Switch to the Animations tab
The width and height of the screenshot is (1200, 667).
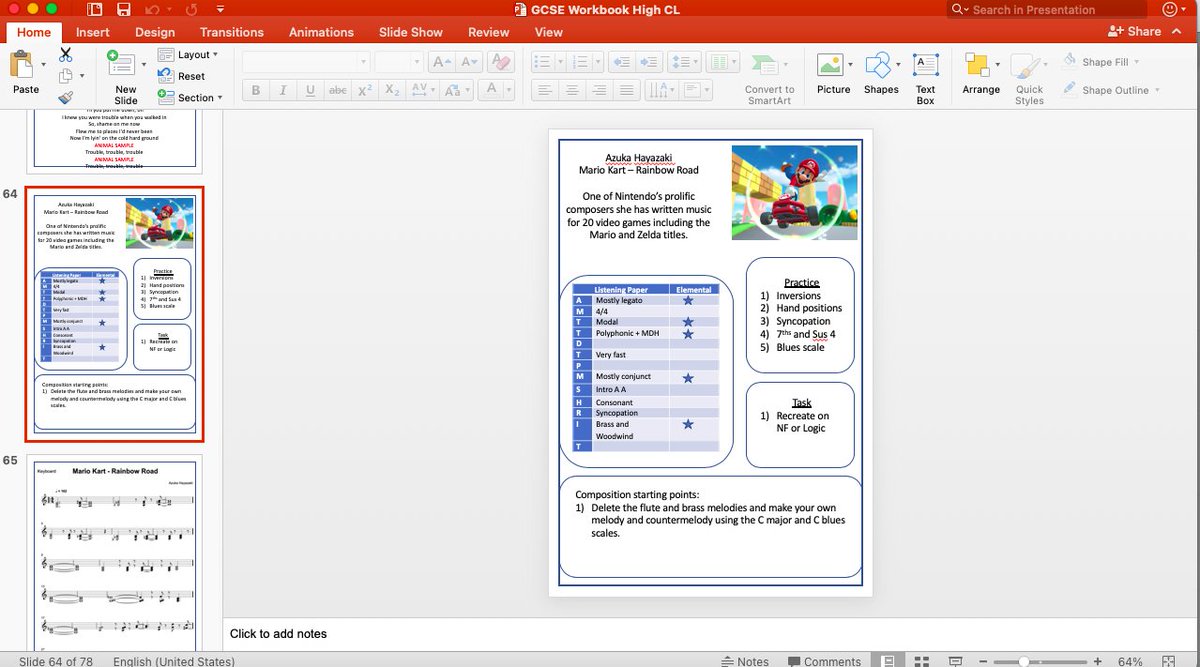tap(321, 32)
